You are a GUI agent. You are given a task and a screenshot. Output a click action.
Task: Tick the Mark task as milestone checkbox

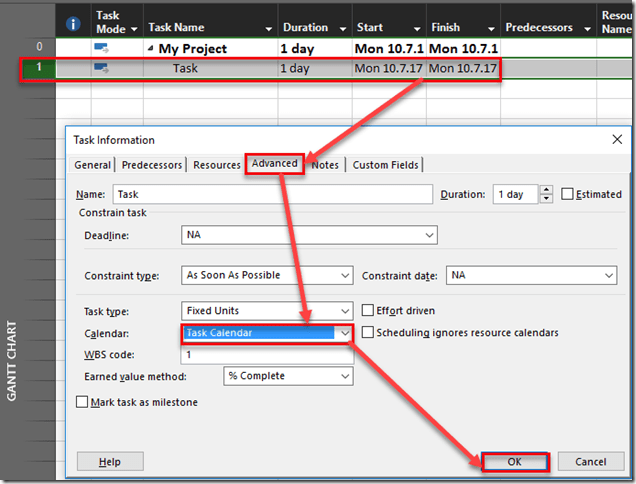83,402
